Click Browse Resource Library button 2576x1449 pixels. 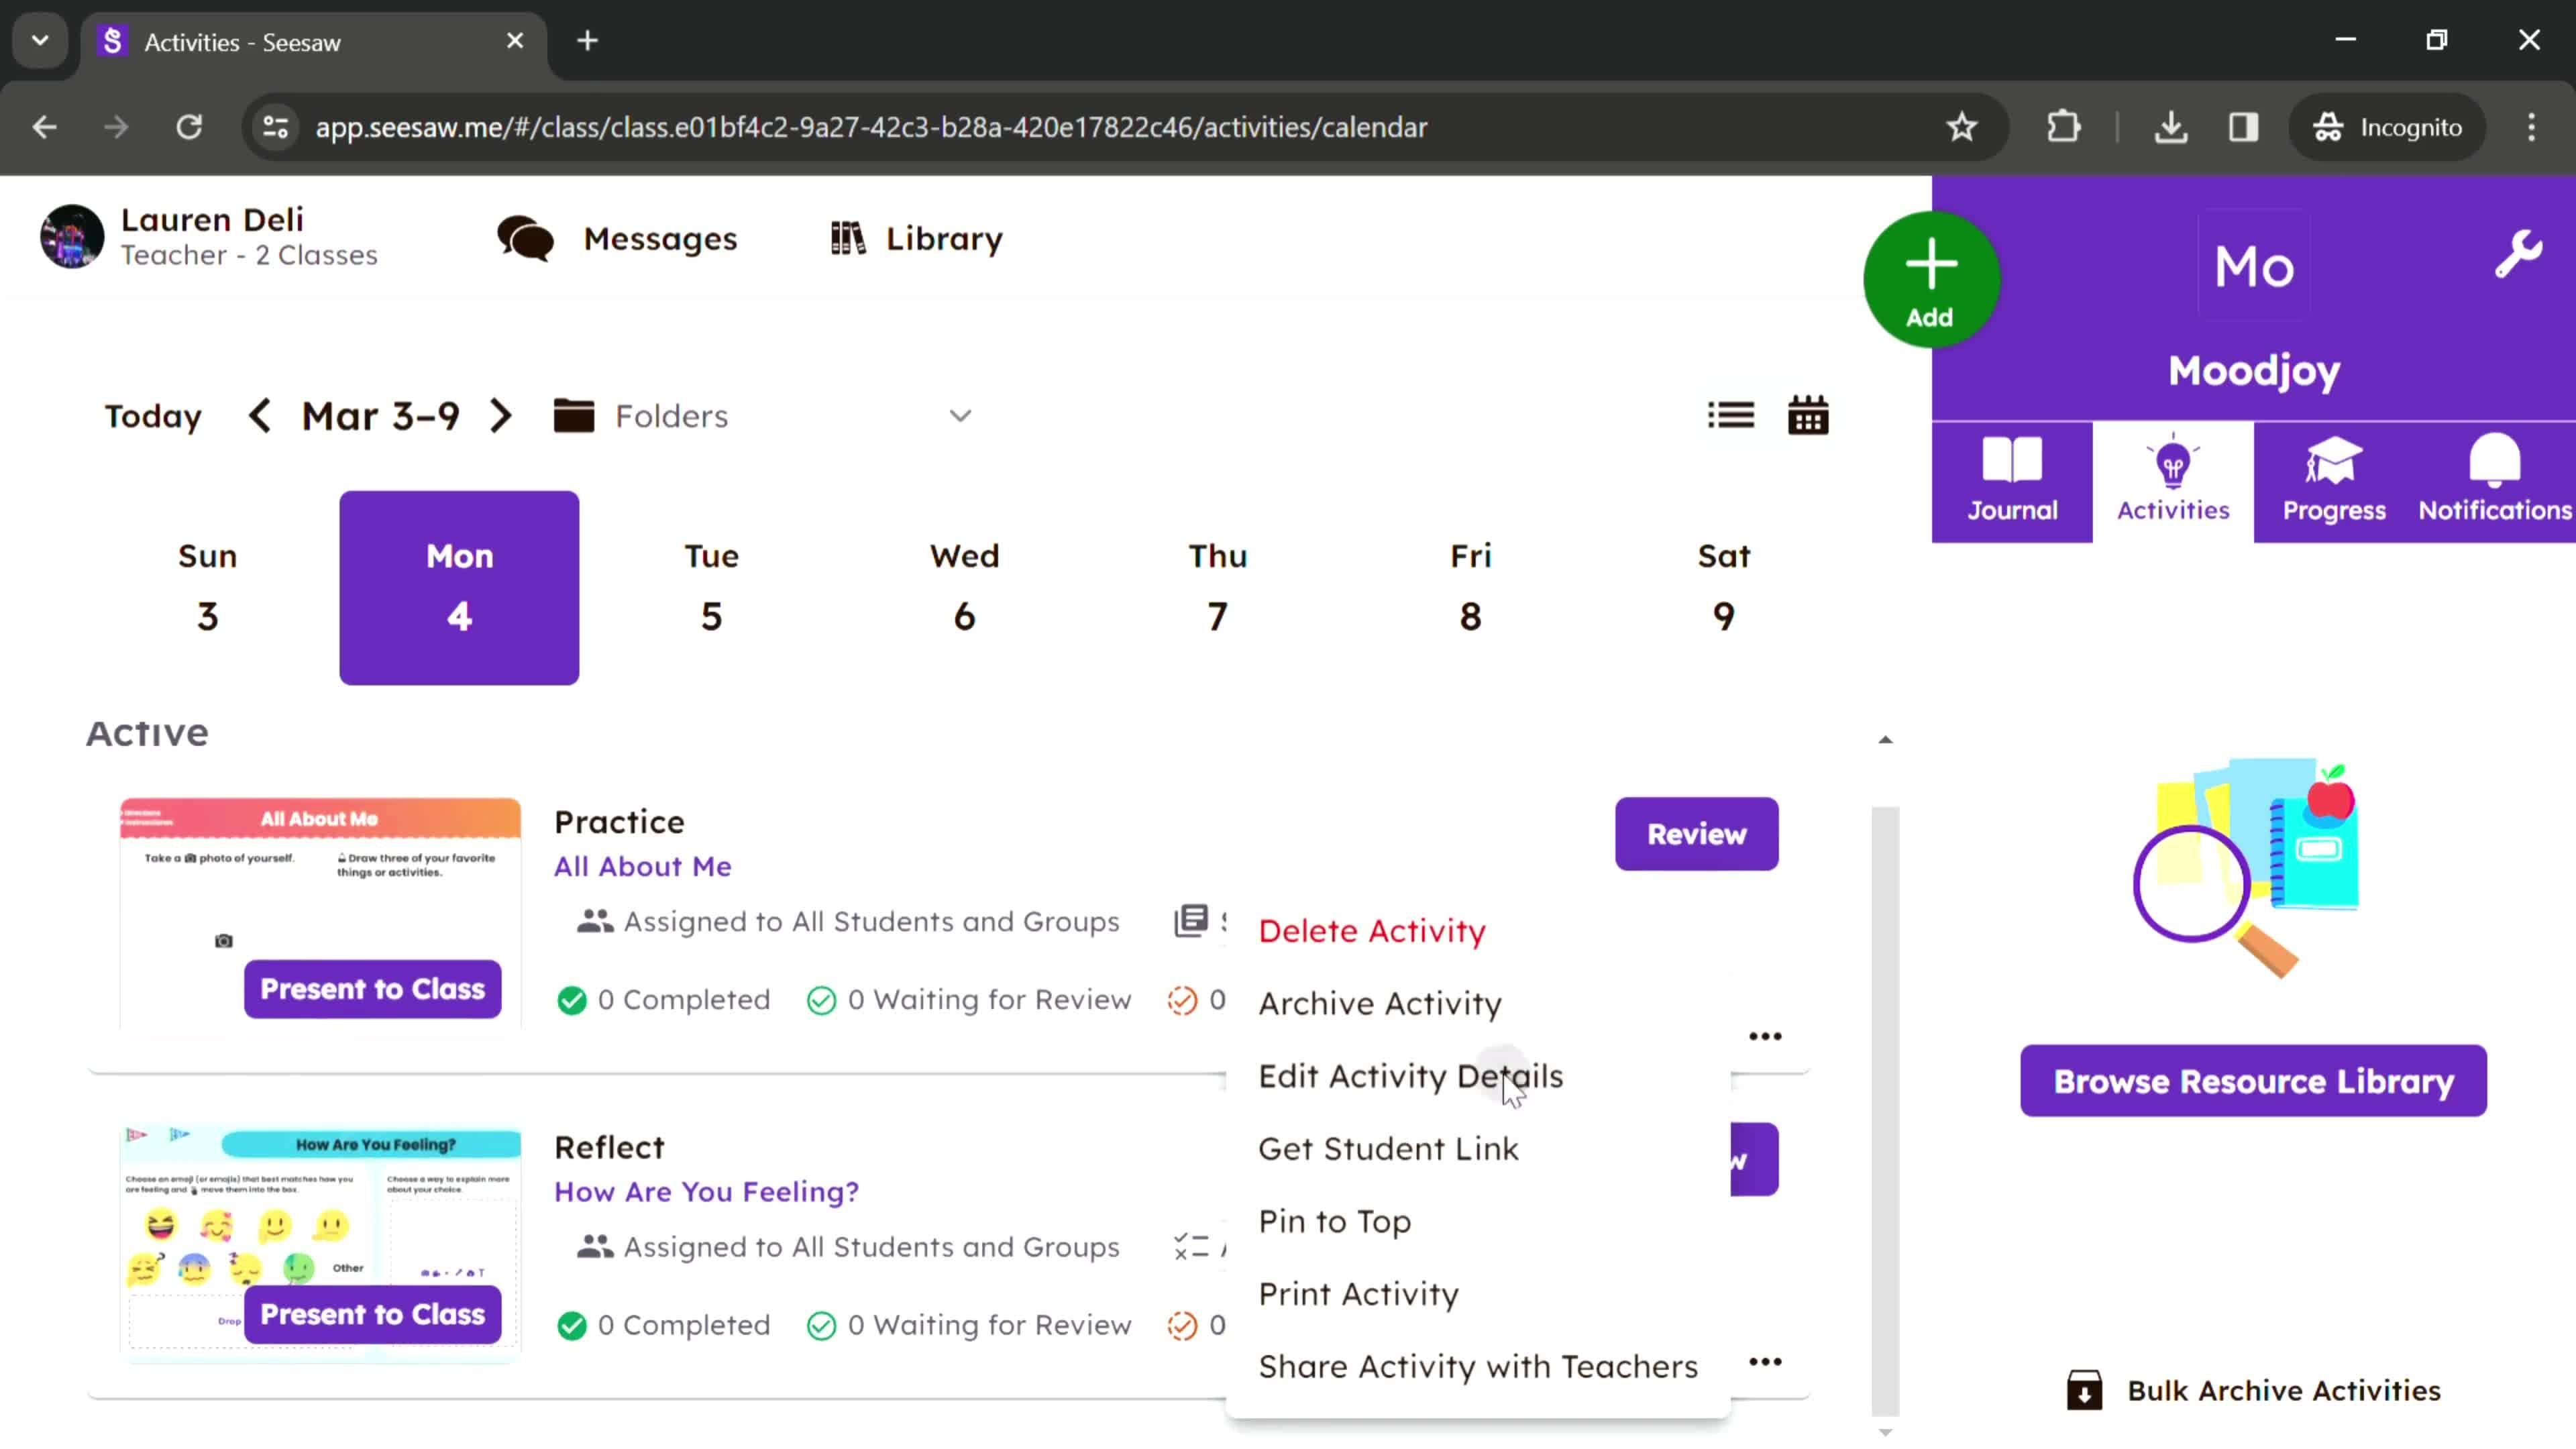click(2254, 1081)
